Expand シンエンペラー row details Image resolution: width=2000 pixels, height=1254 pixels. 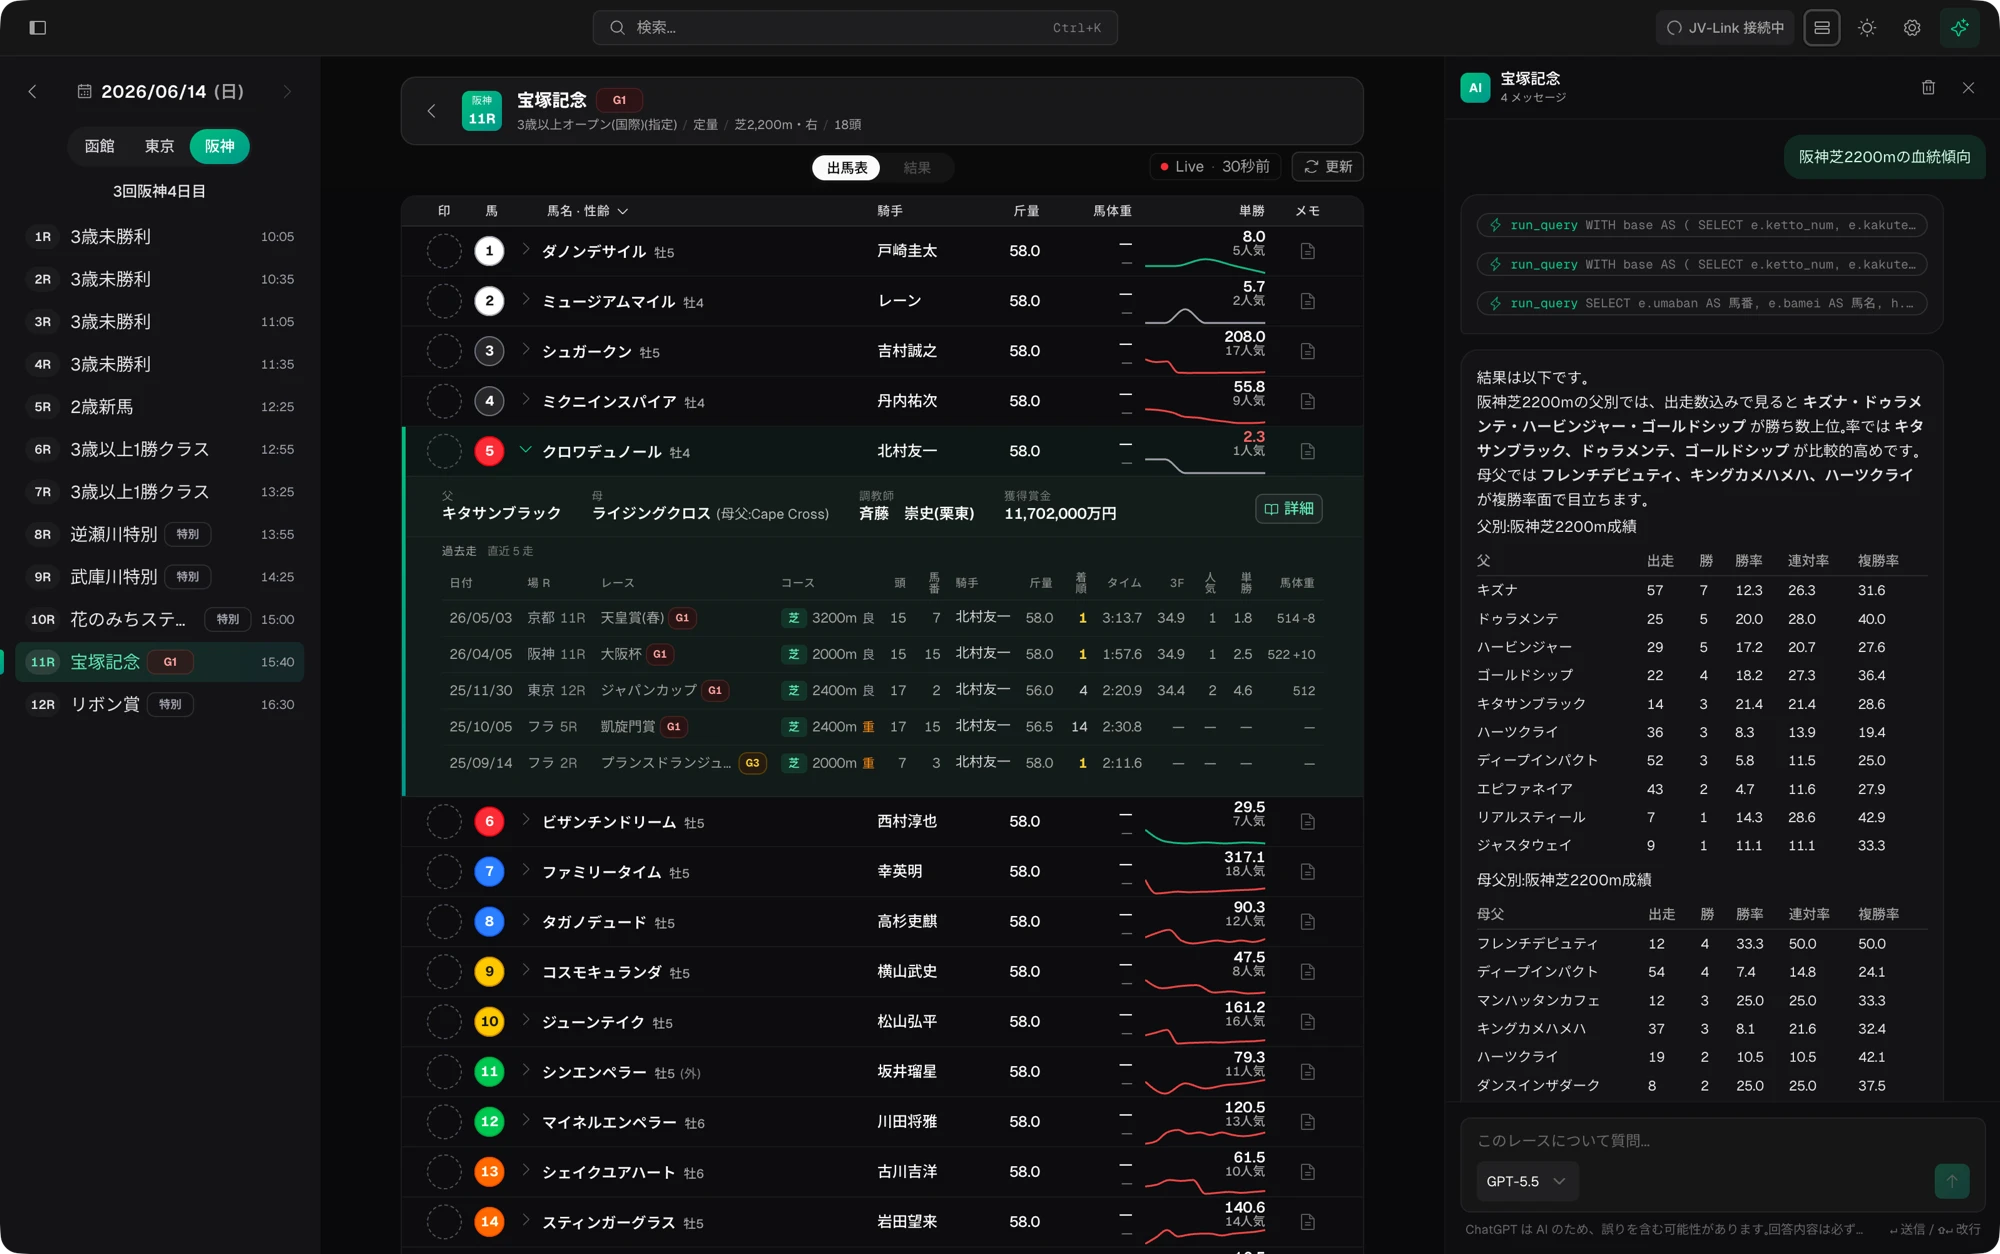(x=525, y=1070)
